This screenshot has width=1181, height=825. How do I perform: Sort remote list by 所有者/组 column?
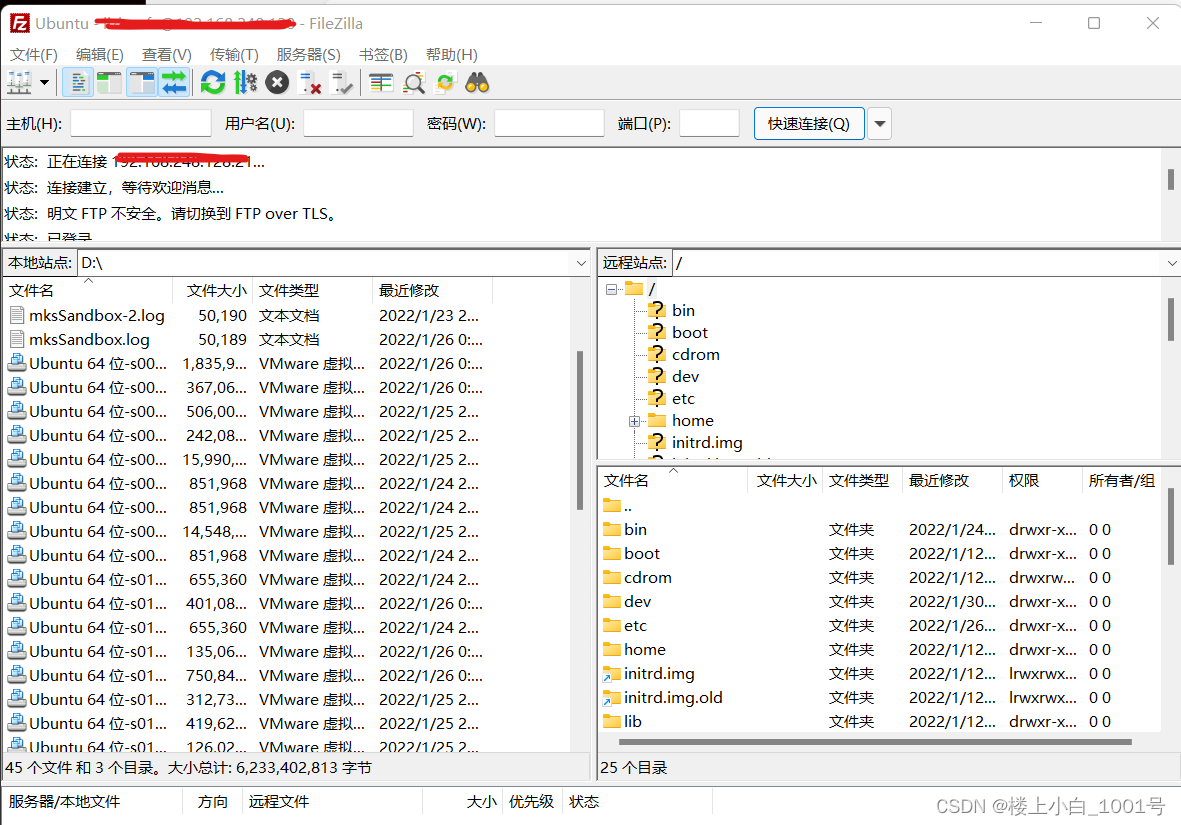pyautogui.click(x=1121, y=481)
